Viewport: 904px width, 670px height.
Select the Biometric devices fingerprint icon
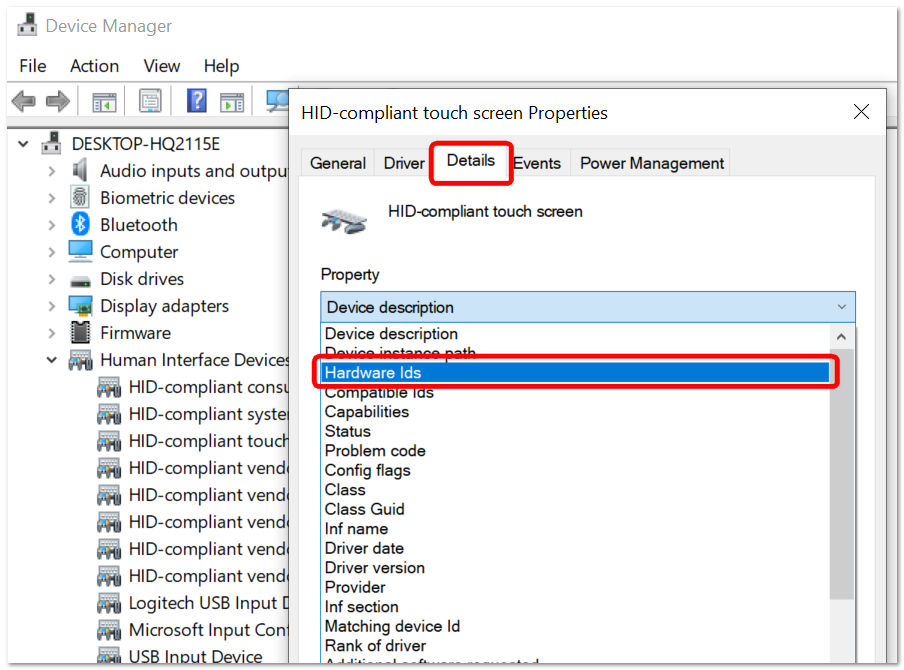(x=80, y=197)
